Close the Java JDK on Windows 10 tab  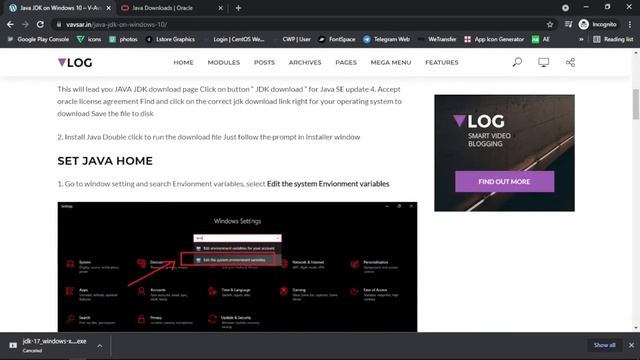109,8
